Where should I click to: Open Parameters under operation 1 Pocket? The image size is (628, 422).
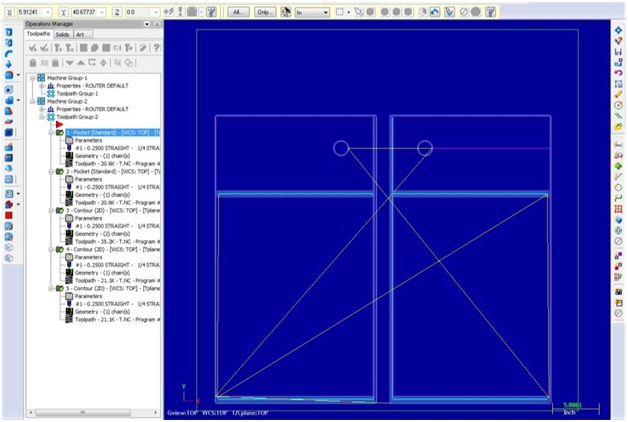88,141
